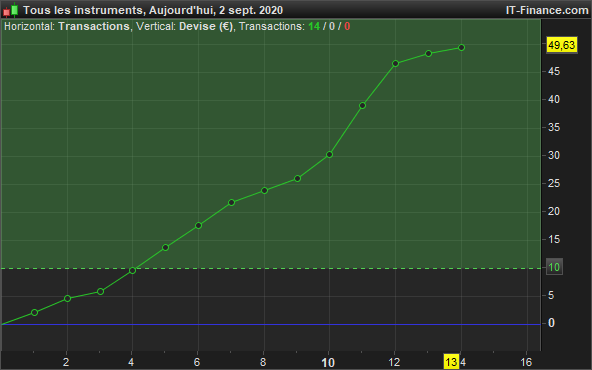The image size is (592, 370).
Task: Open the IT-Finance.com link
Action: coord(547,10)
